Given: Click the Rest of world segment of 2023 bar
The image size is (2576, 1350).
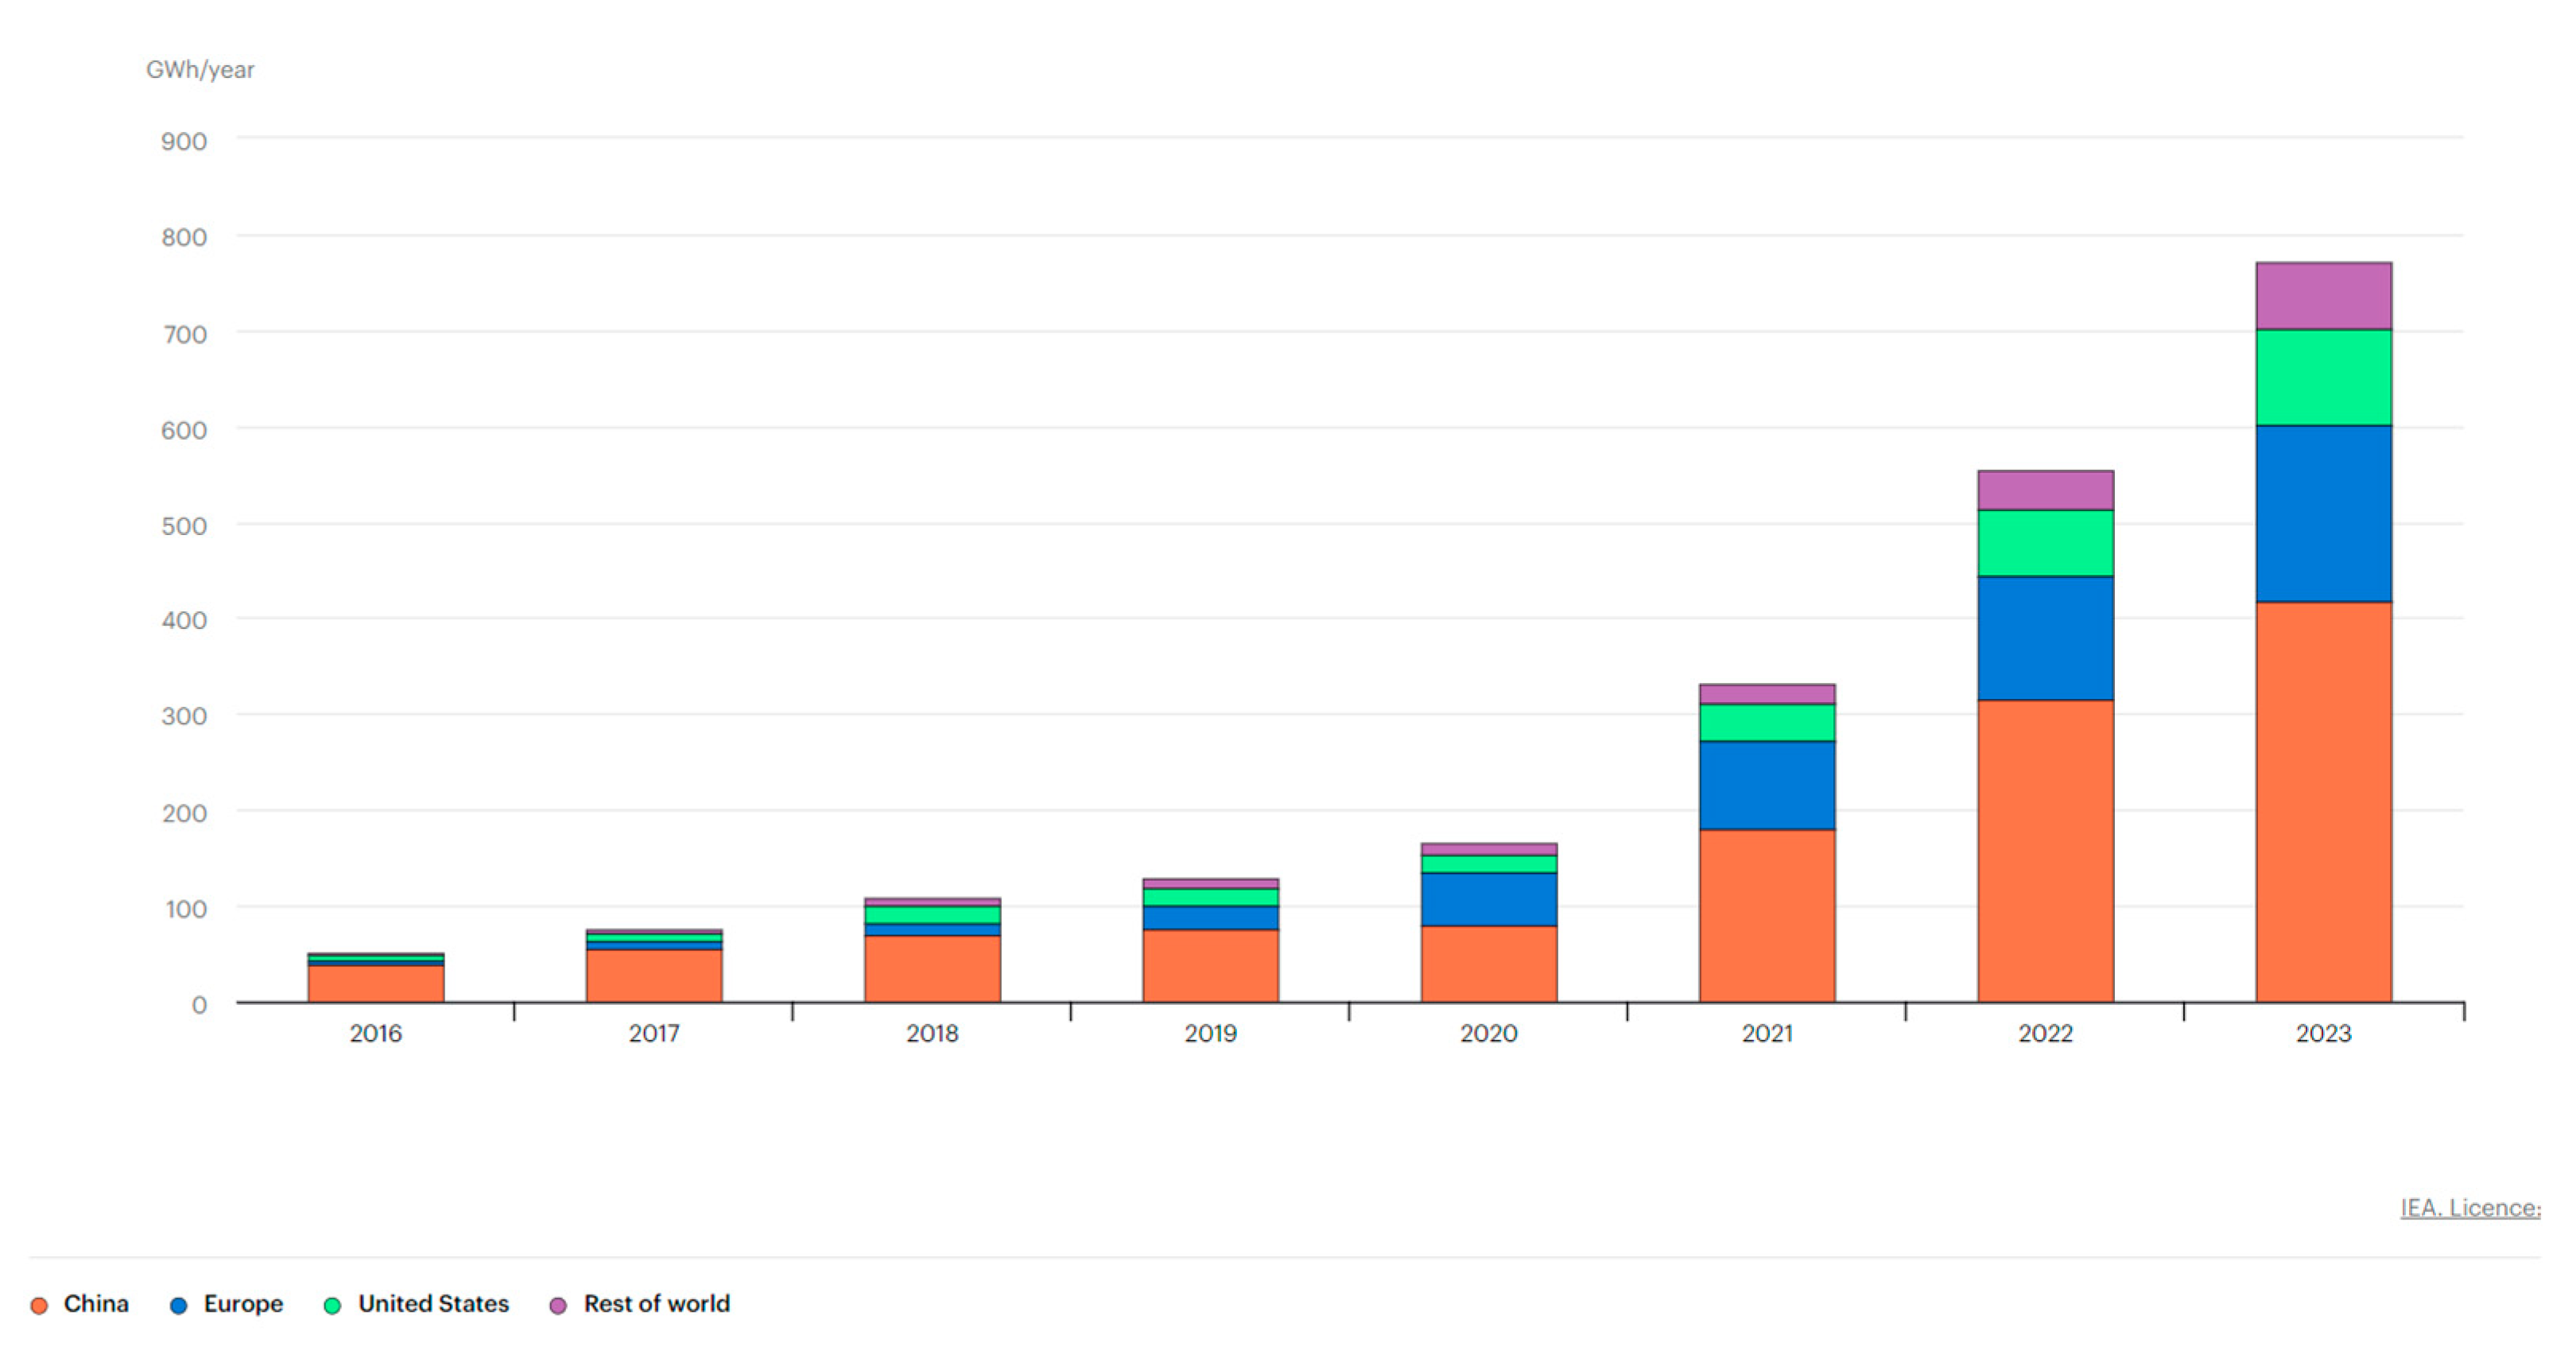Looking at the screenshot, I should click(x=2323, y=296).
